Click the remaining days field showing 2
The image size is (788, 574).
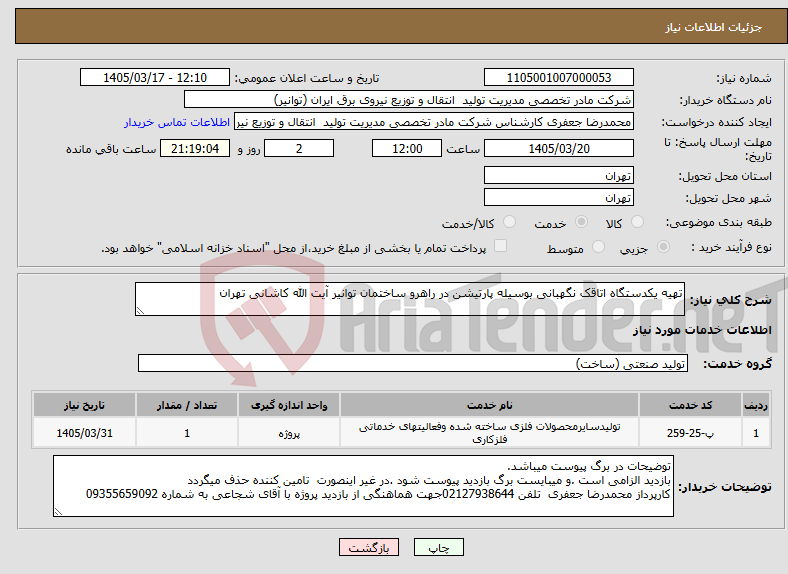[x=299, y=149]
